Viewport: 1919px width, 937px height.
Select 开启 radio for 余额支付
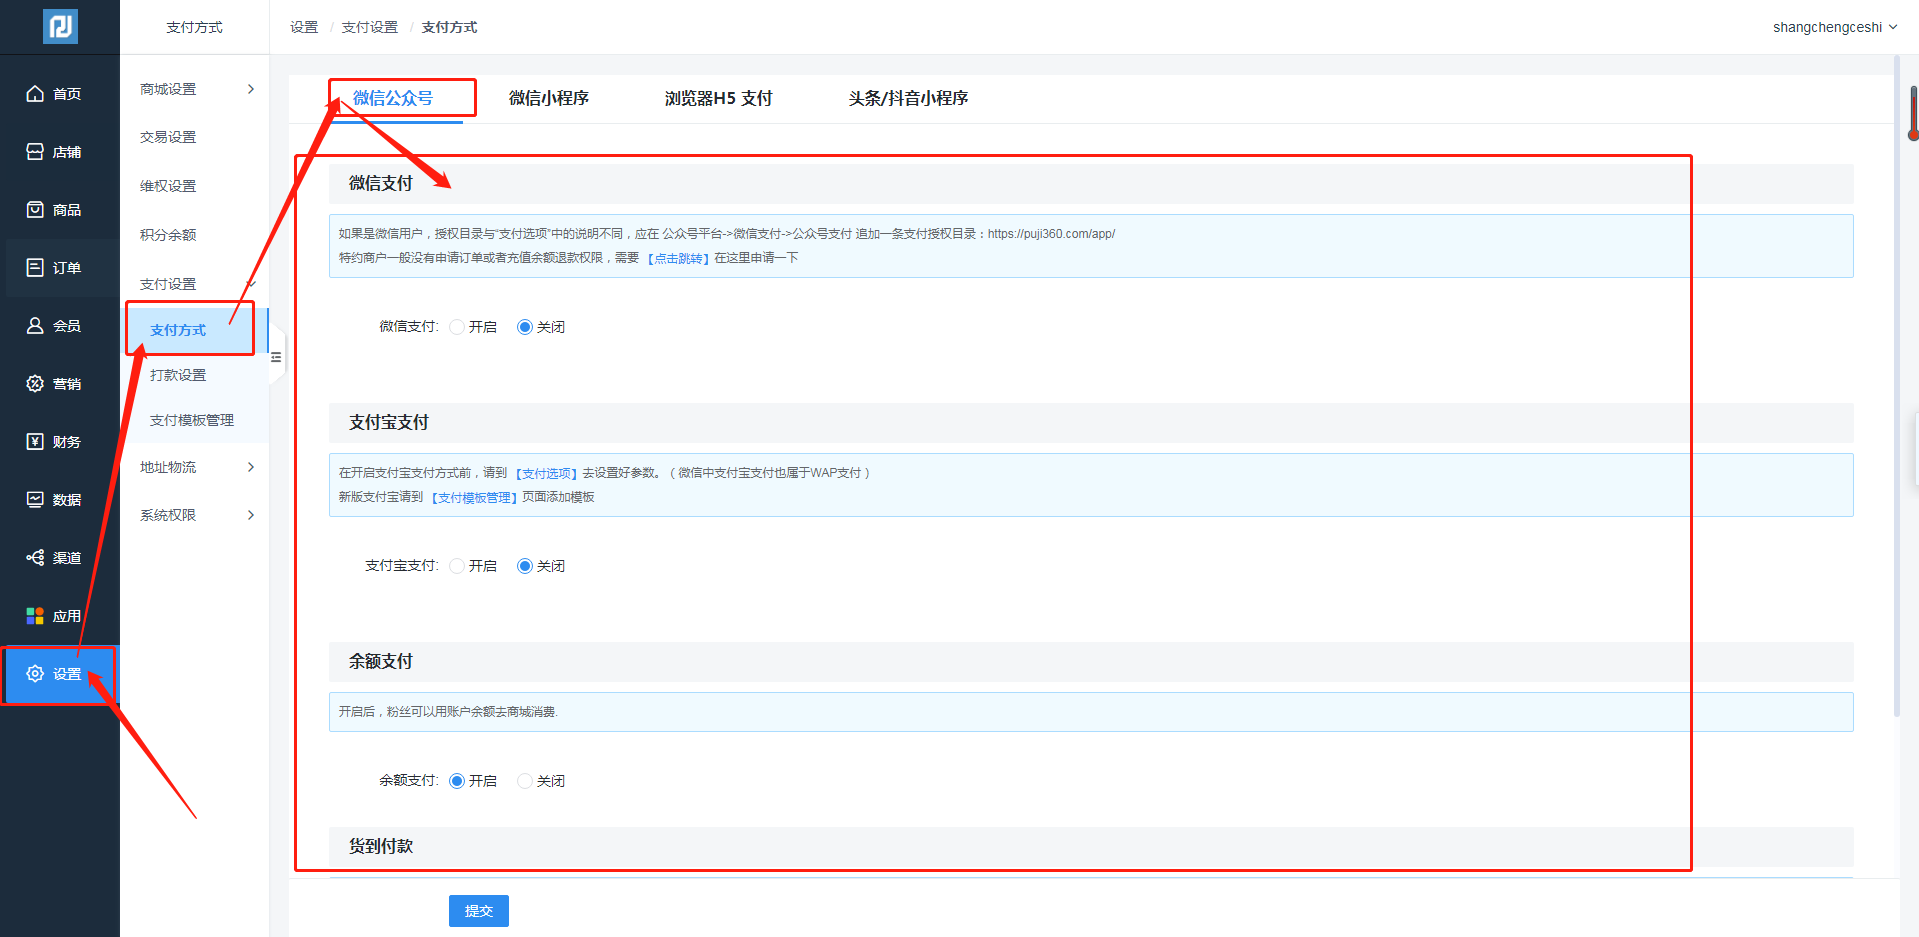click(x=457, y=781)
